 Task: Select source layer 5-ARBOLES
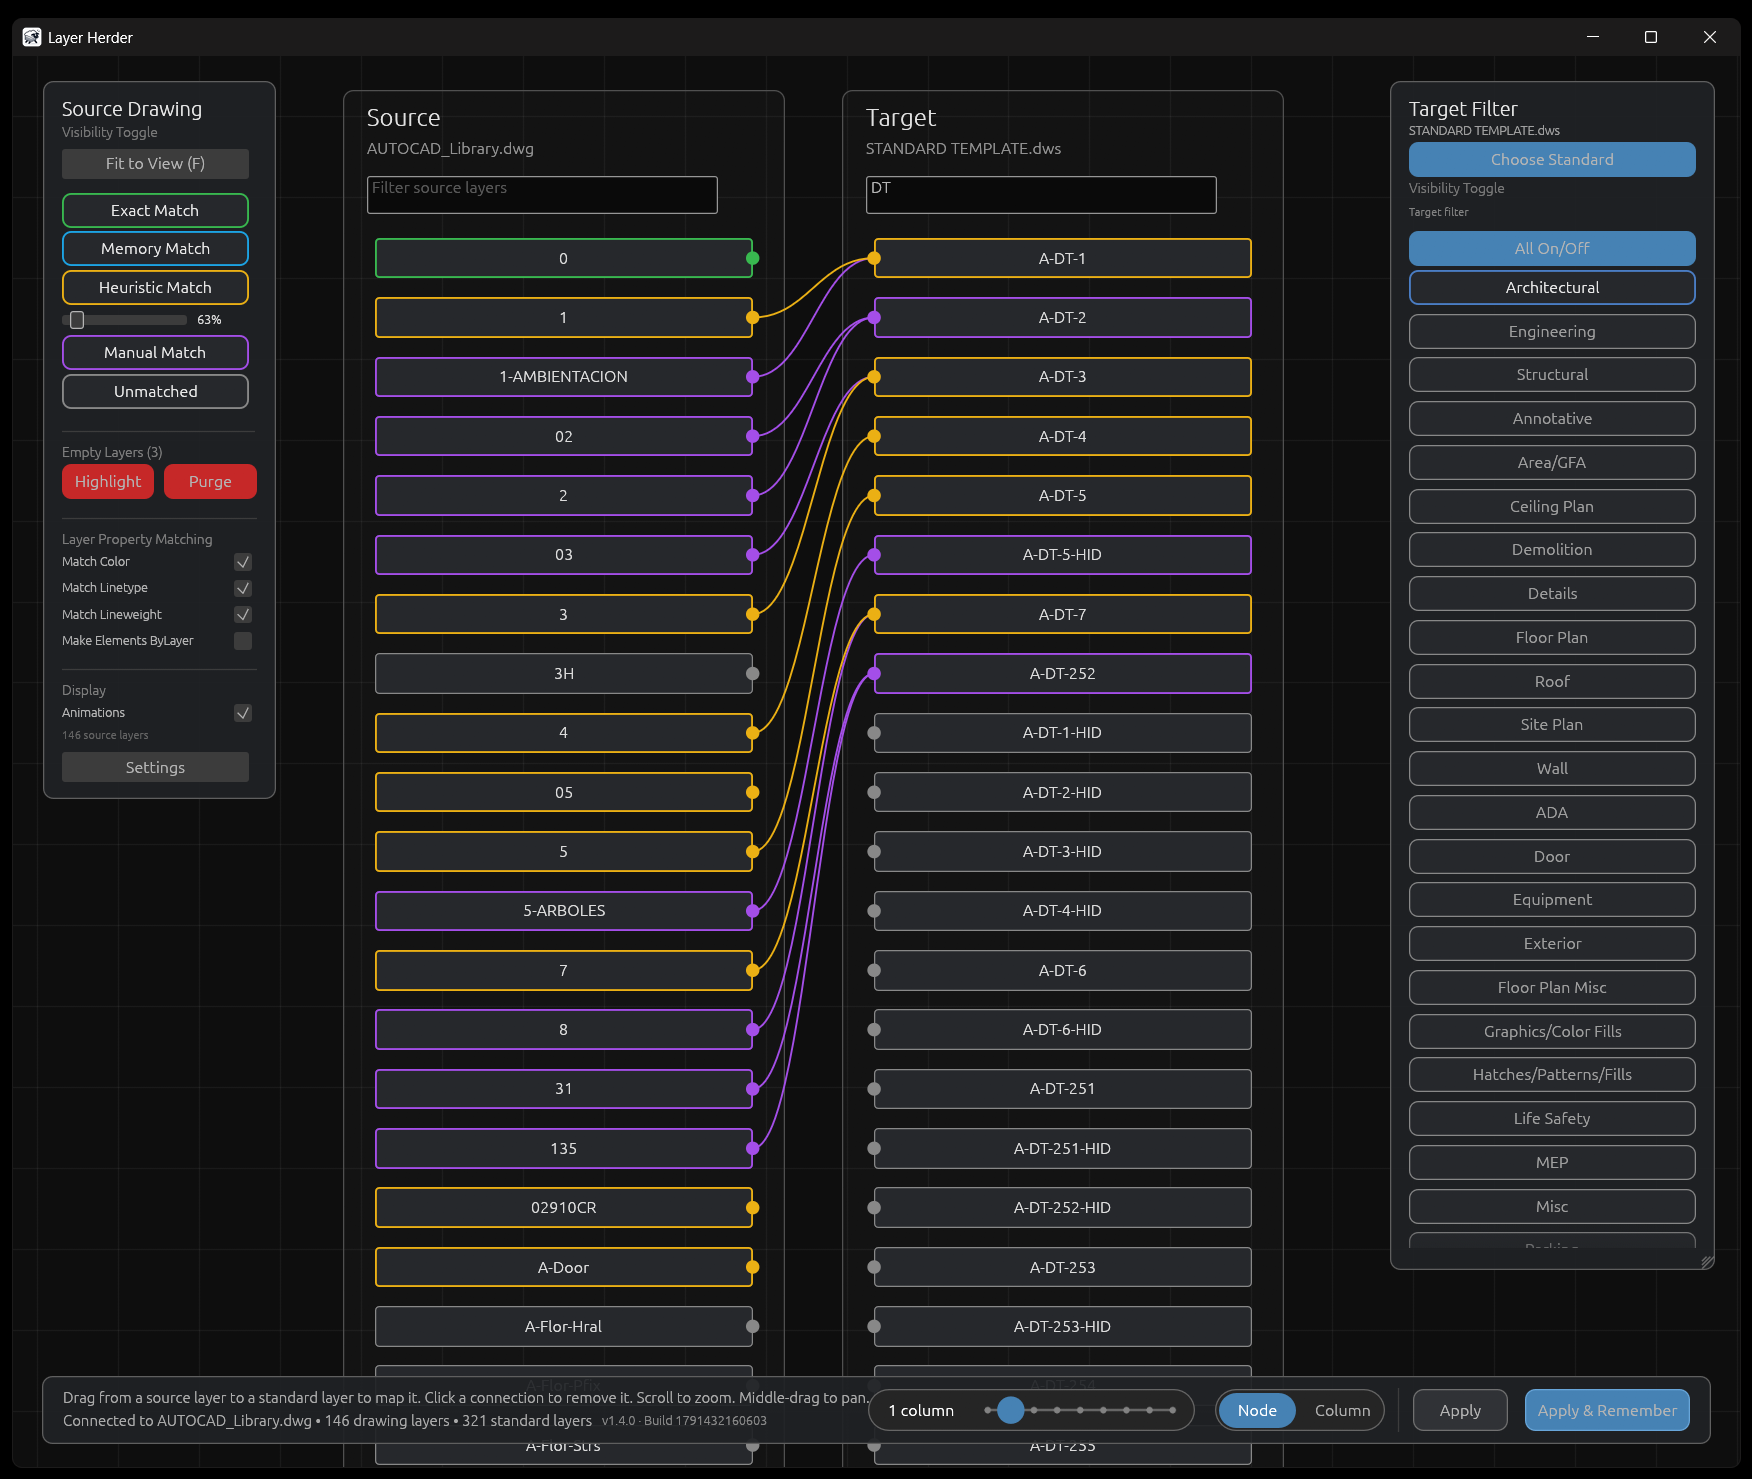(564, 911)
